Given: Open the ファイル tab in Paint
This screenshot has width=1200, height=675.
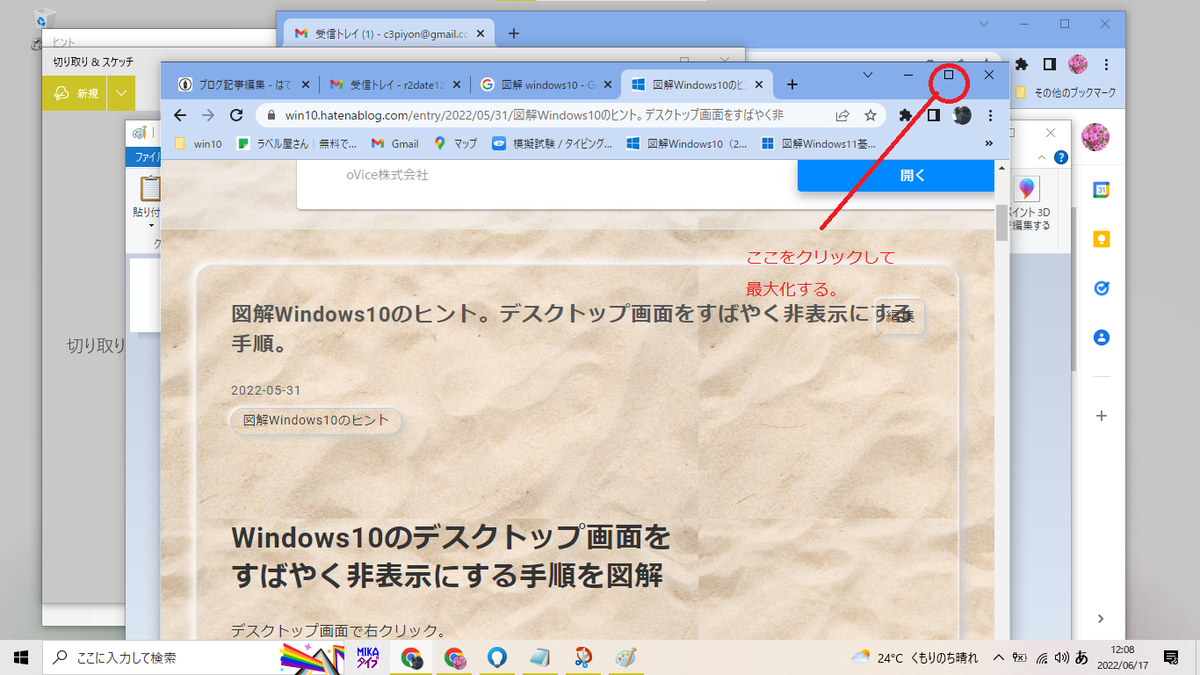Looking at the screenshot, I should point(144,157).
